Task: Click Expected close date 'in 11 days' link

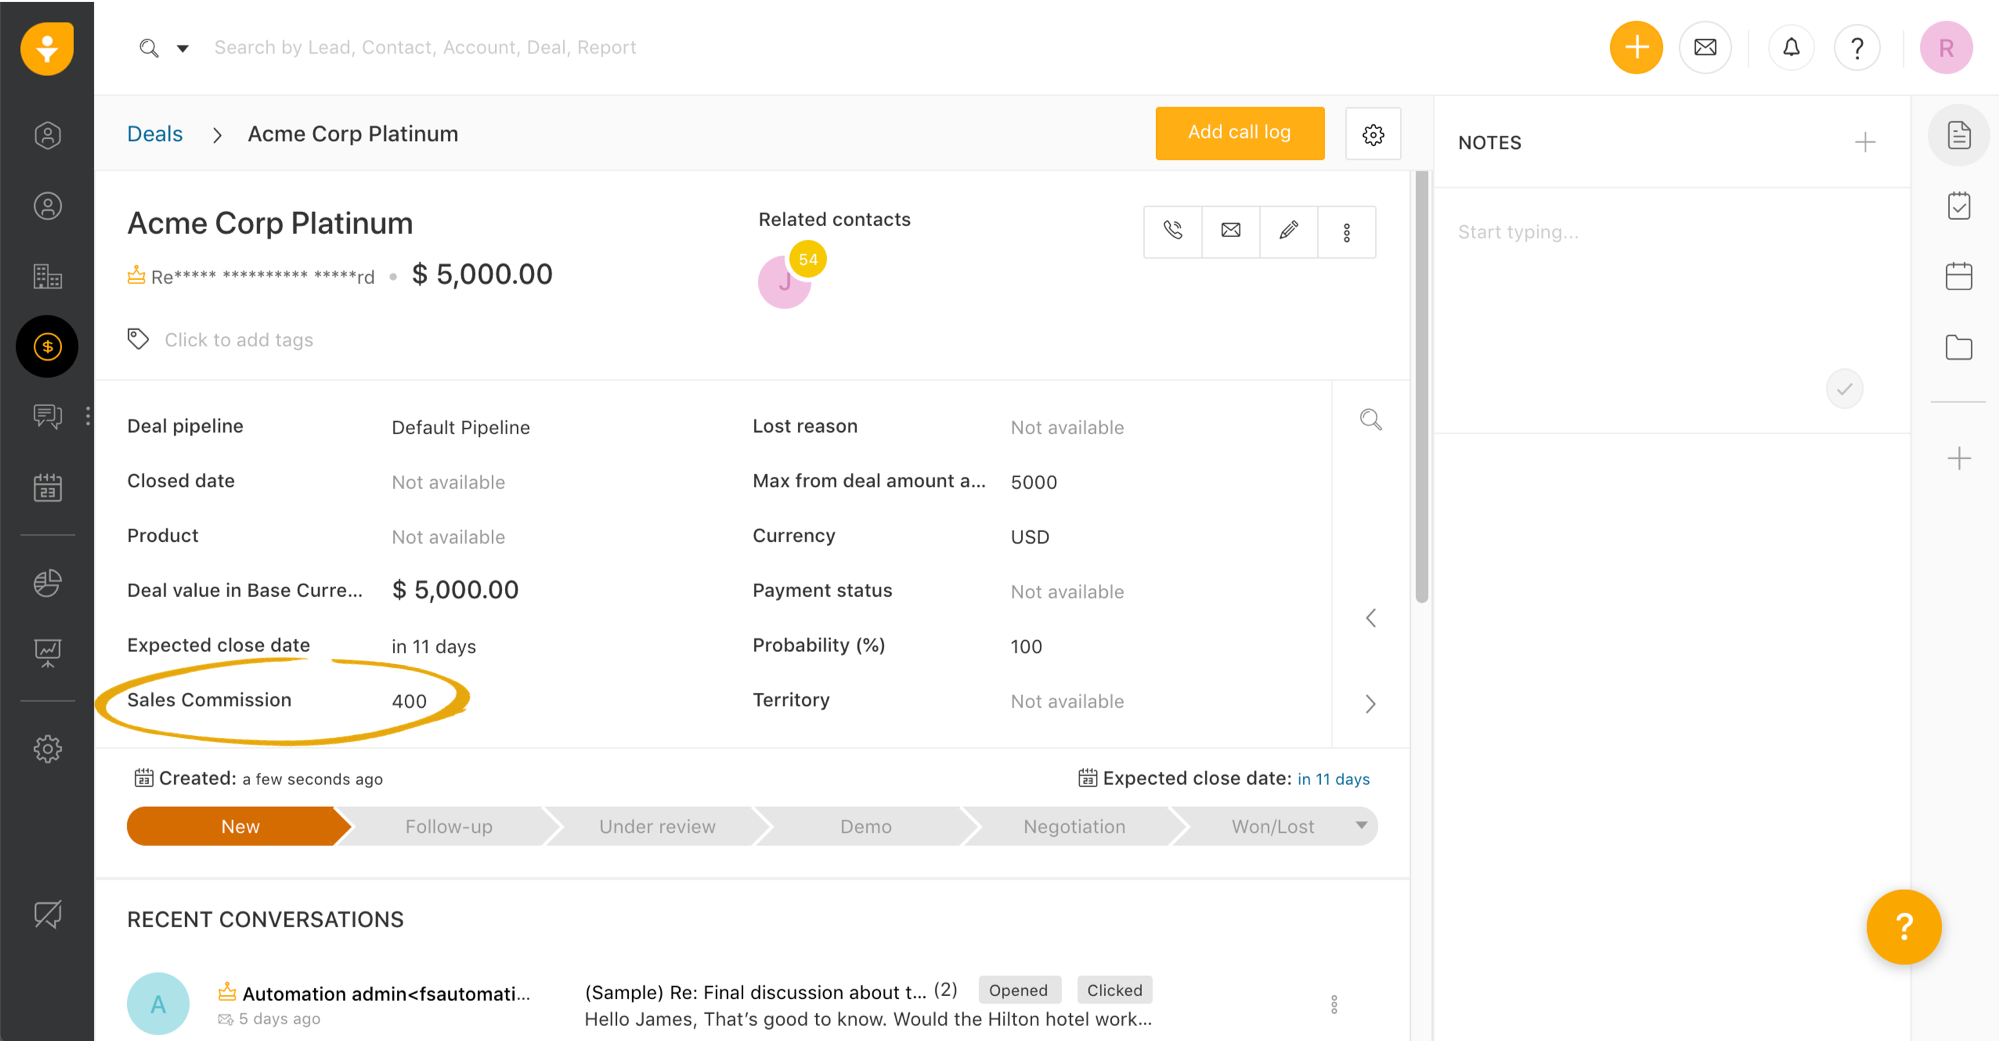Action: click(1333, 779)
